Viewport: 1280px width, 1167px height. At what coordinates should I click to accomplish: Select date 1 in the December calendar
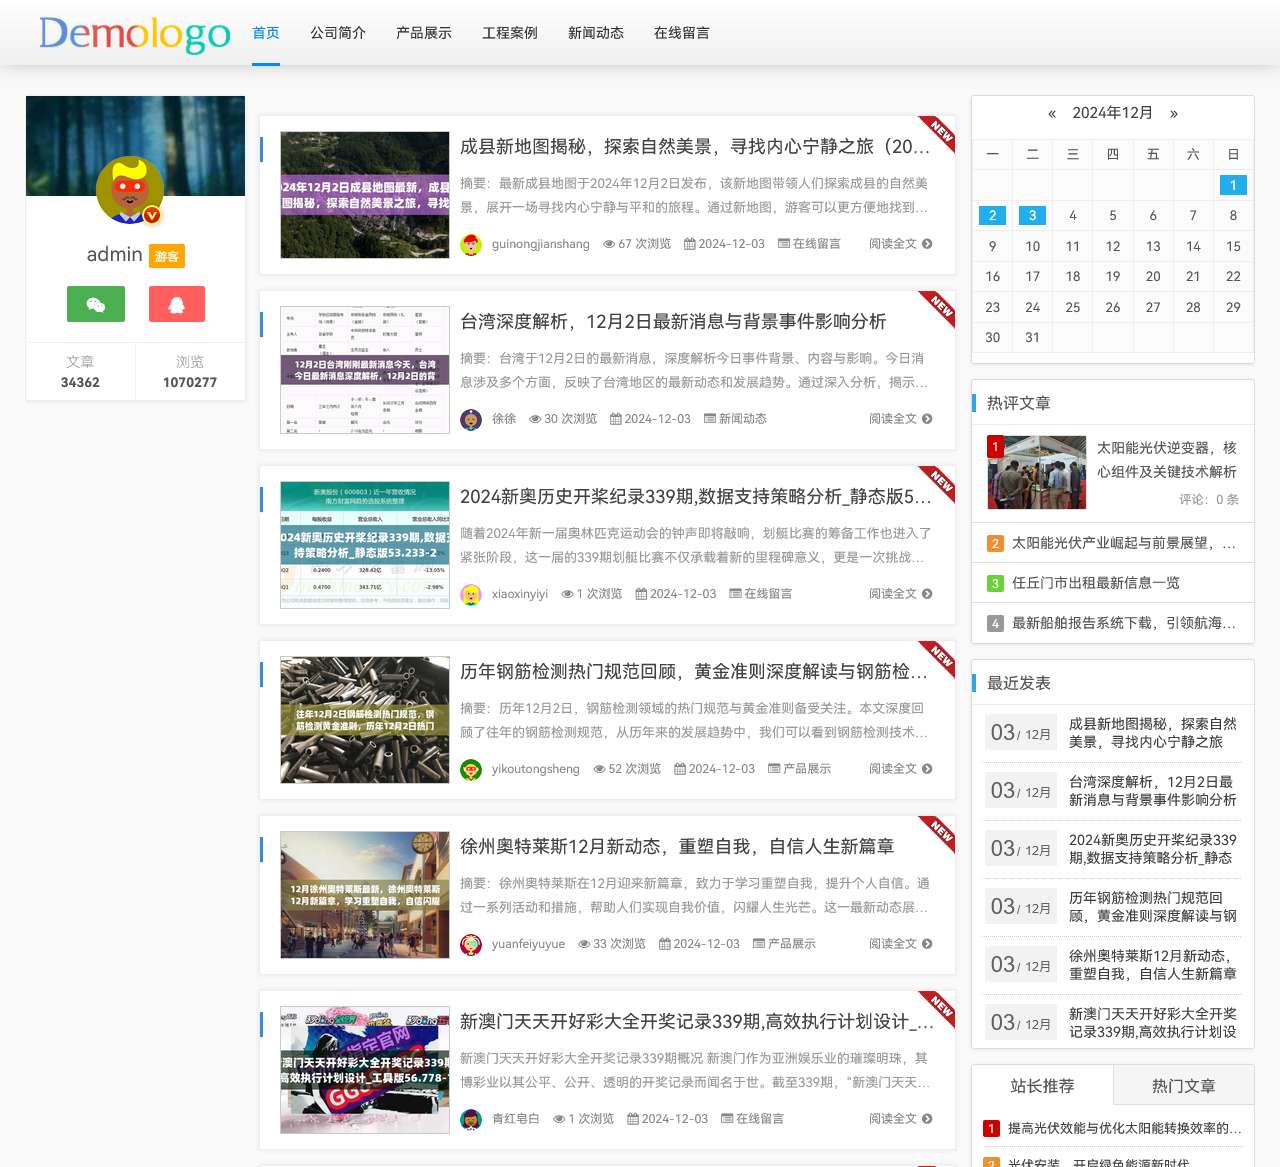[x=1233, y=185]
